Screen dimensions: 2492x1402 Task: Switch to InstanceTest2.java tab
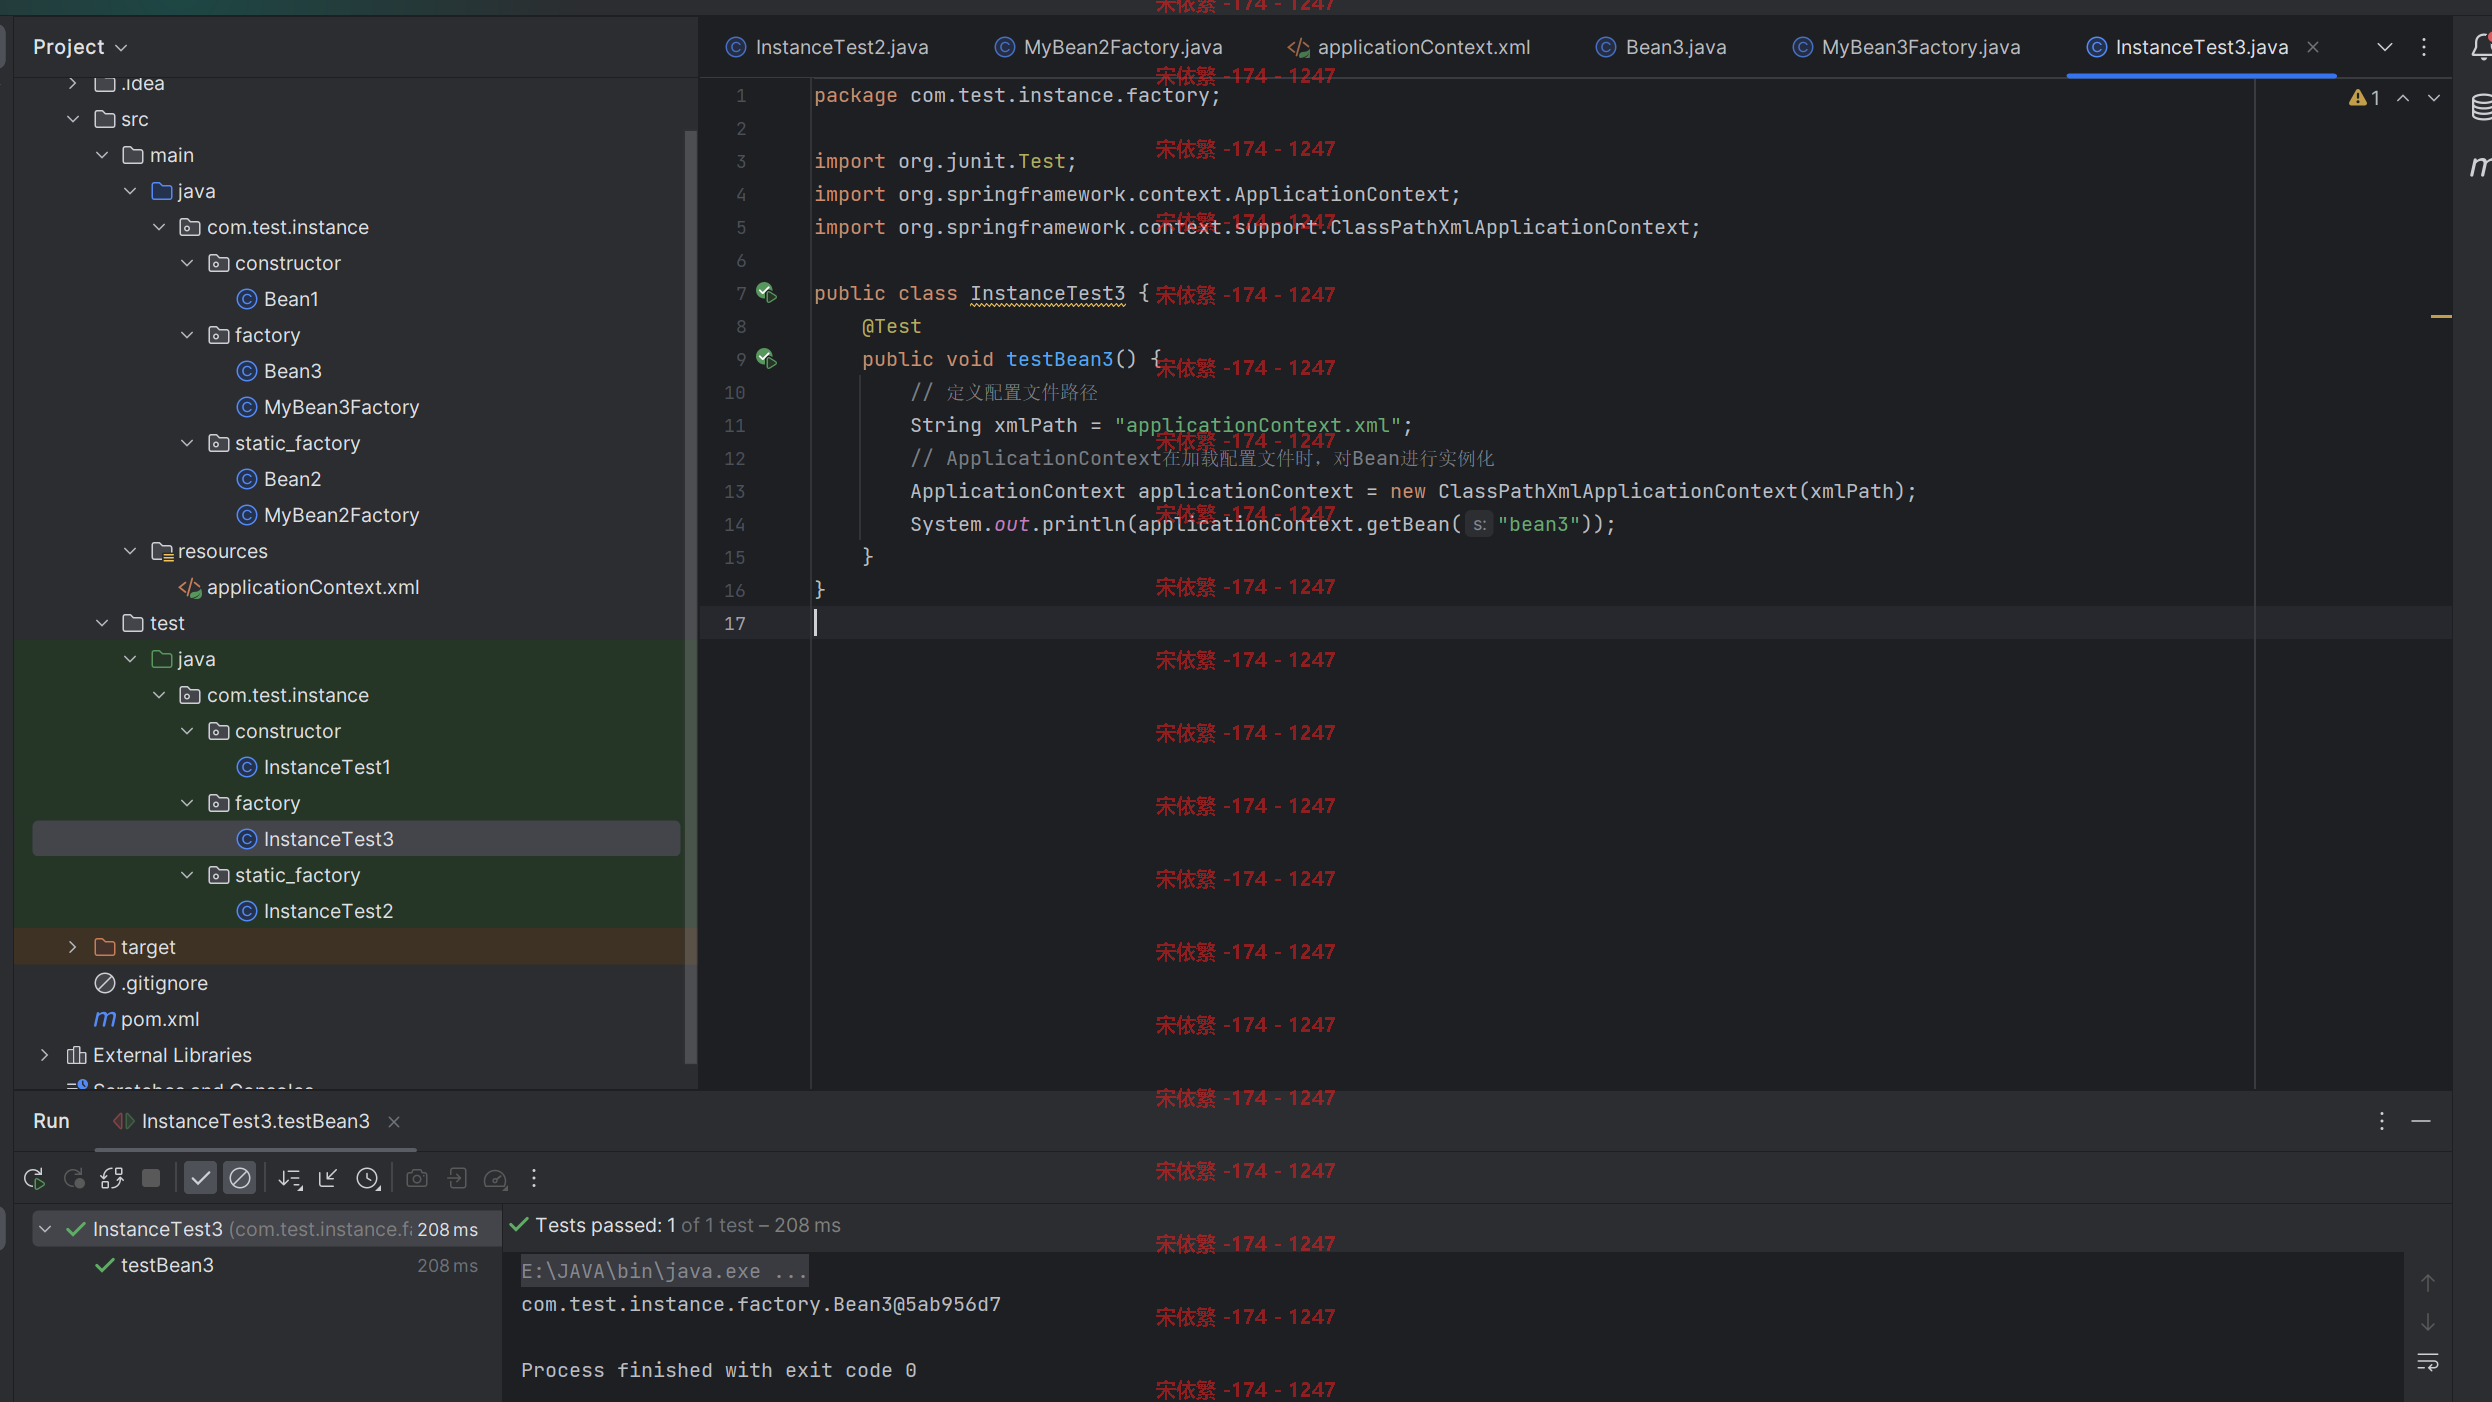pyautogui.click(x=827, y=47)
